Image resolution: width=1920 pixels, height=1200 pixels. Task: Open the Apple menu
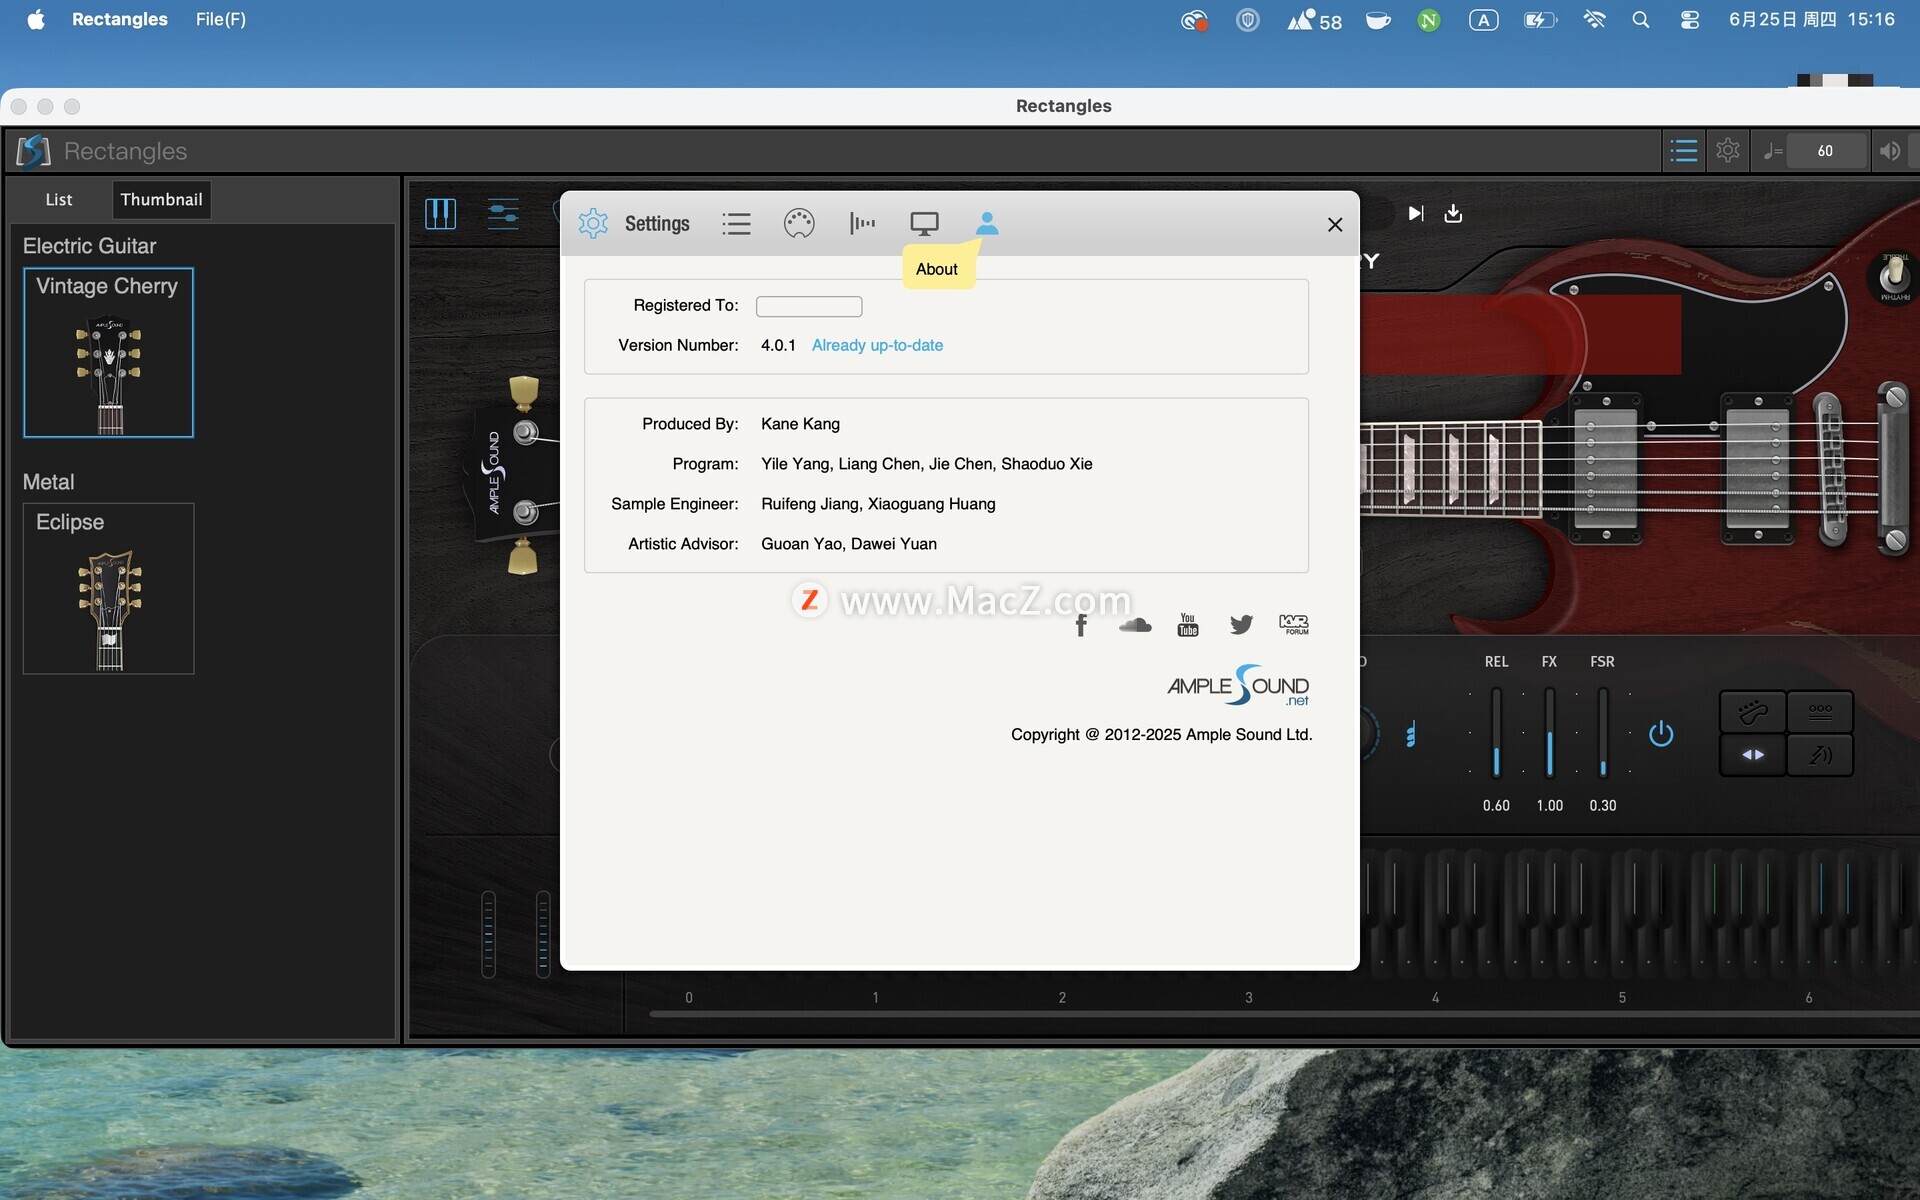click(x=36, y=20)
